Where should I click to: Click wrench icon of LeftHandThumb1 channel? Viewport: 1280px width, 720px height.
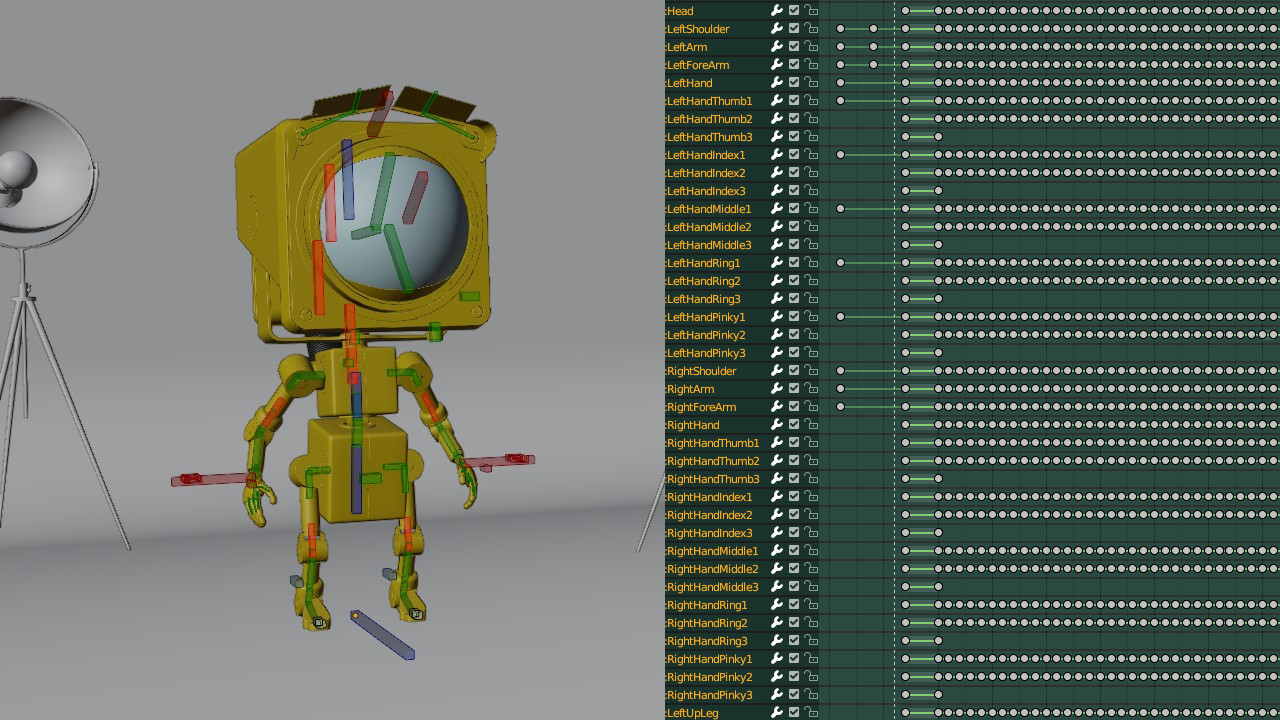pos(776,100)
